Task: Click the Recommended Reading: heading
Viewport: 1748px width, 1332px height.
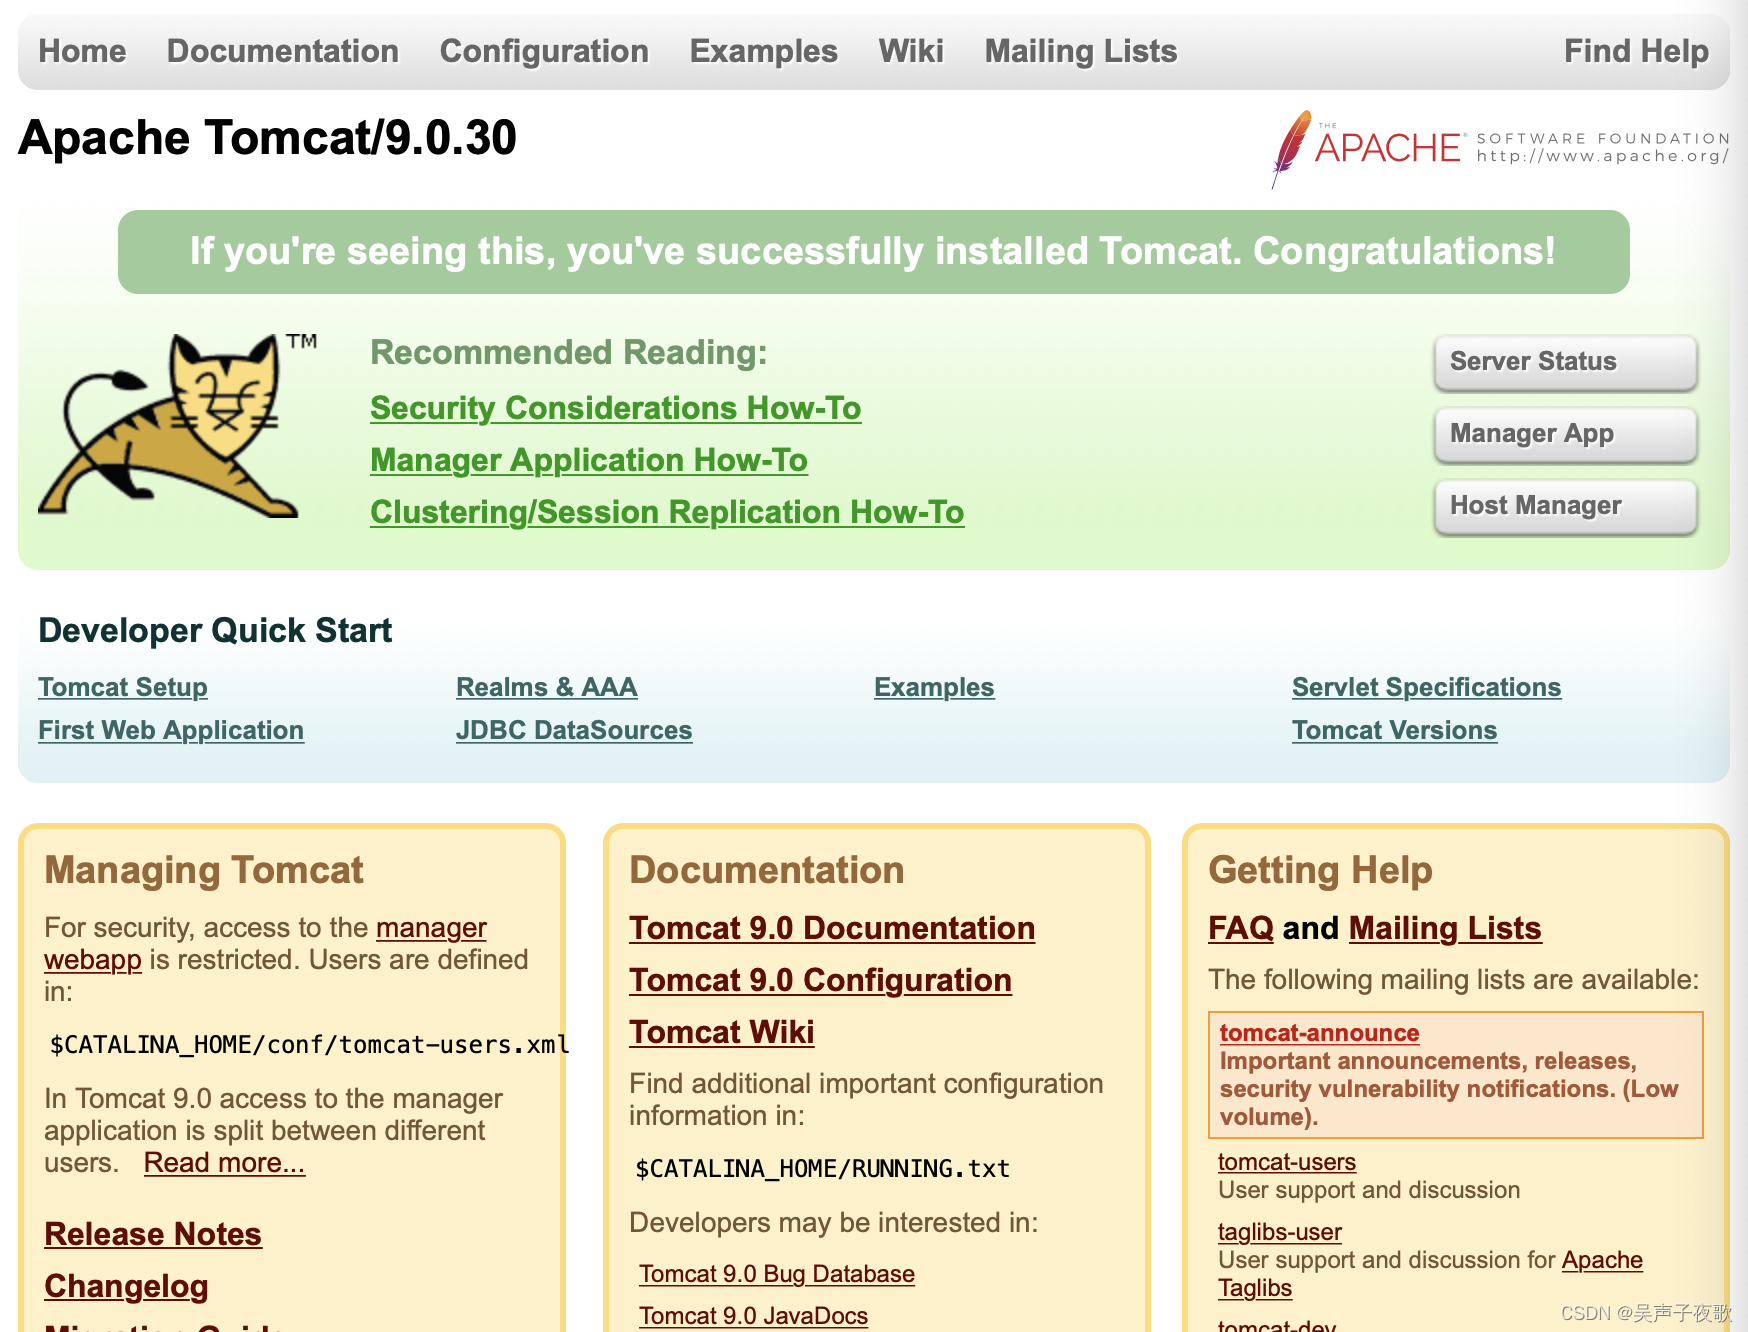Action: click(x=569, y=352)
